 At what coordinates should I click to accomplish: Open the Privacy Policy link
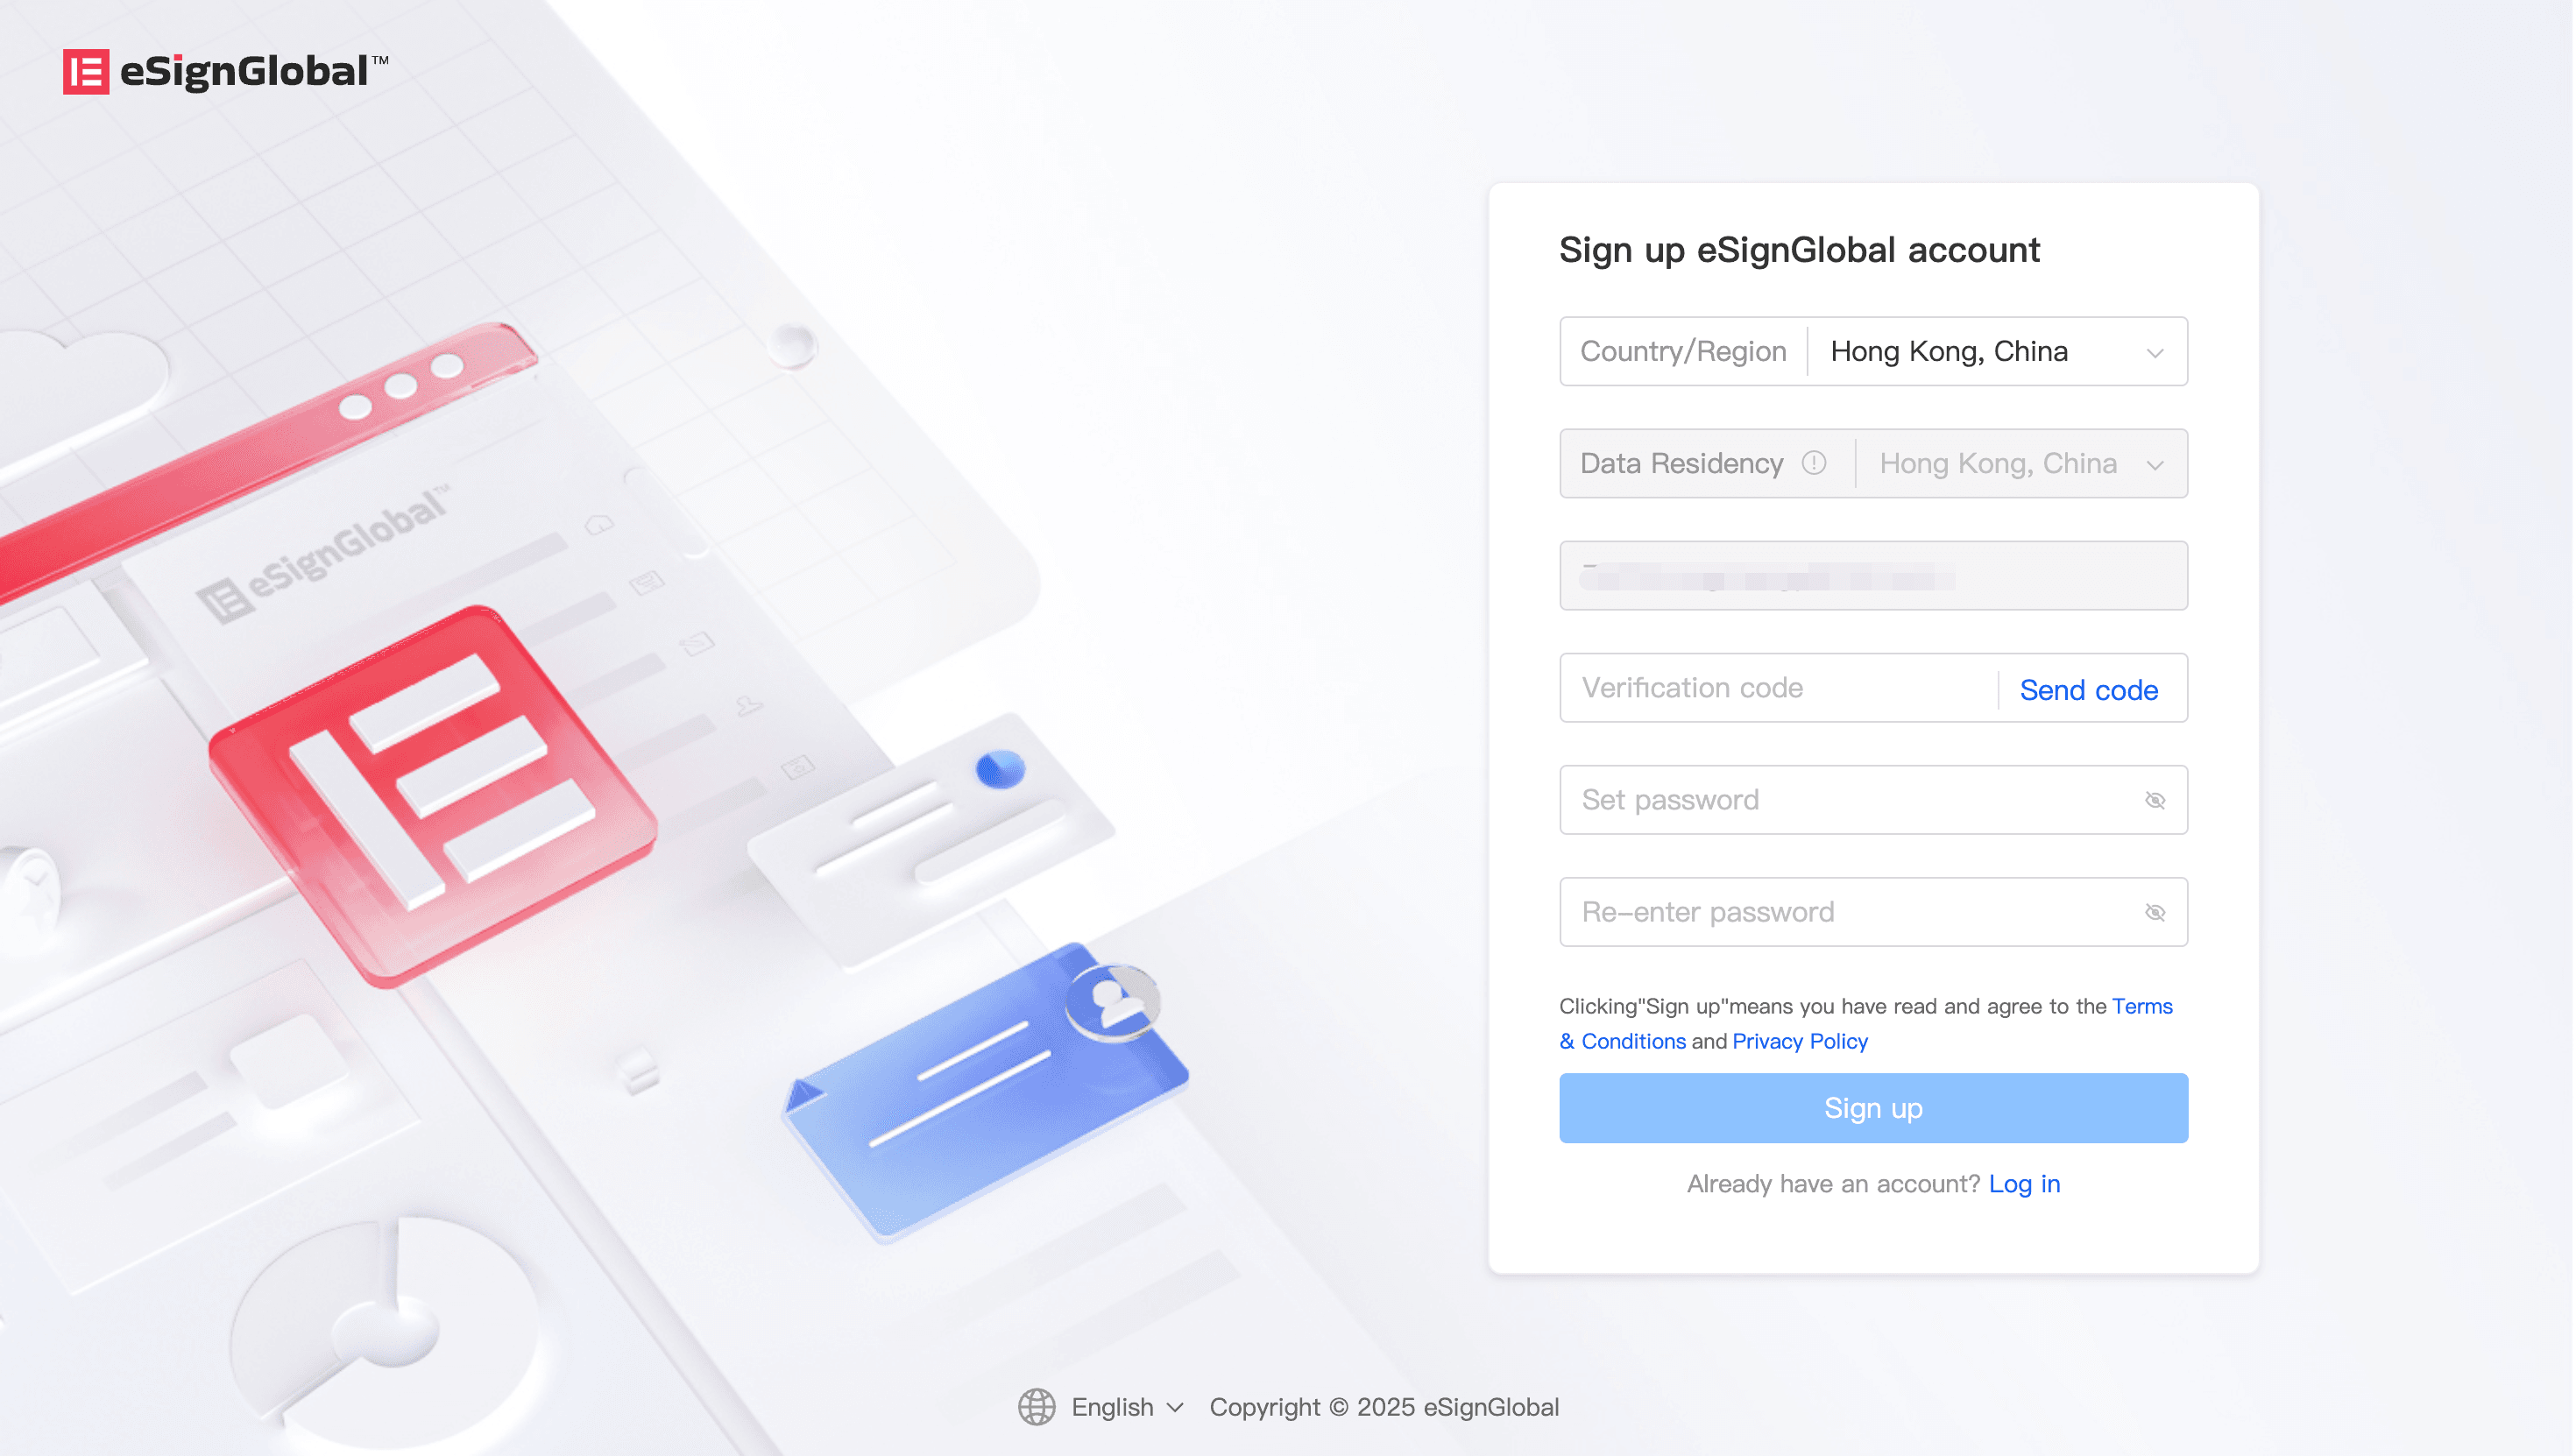click(x=1799, y=1041)
